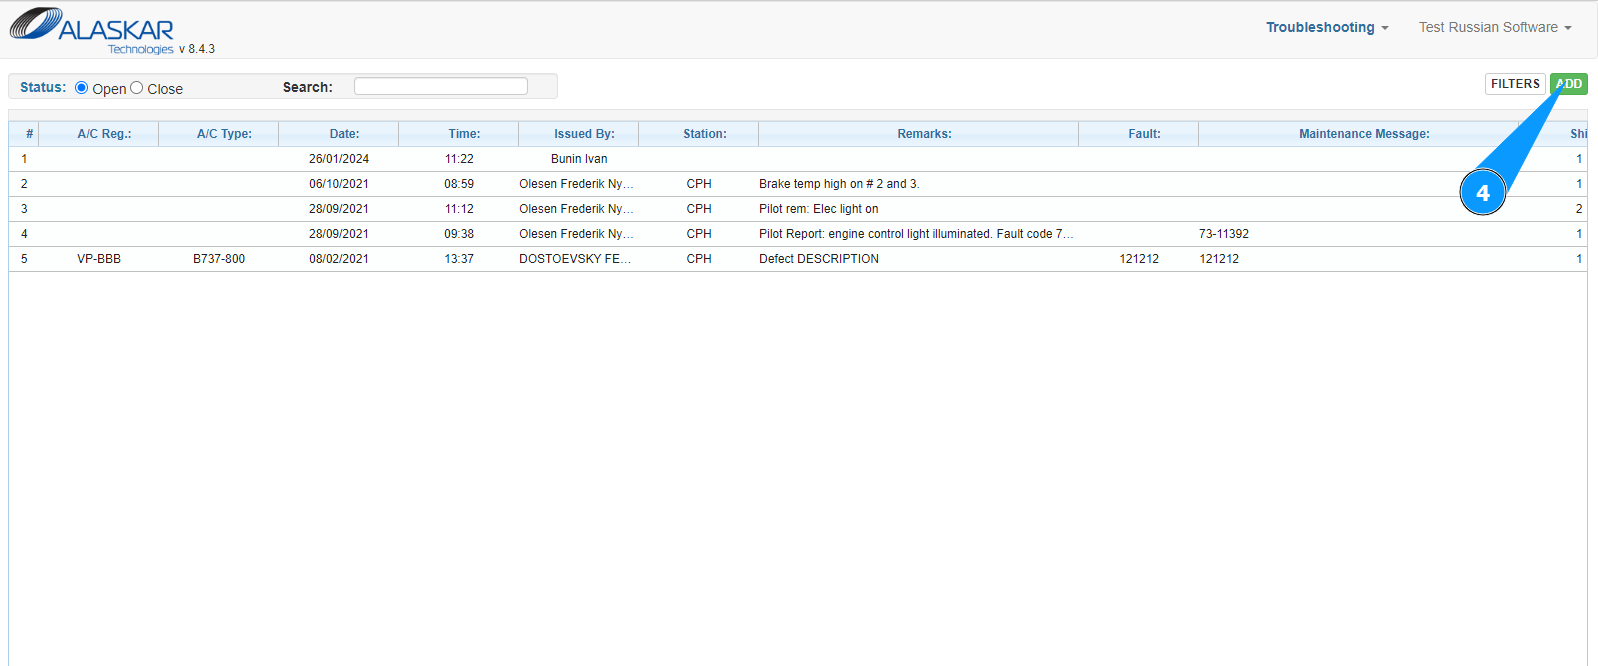This screenshot has width=1598, height=666.
Task: Select the Open status radio button
Action: 82,88
